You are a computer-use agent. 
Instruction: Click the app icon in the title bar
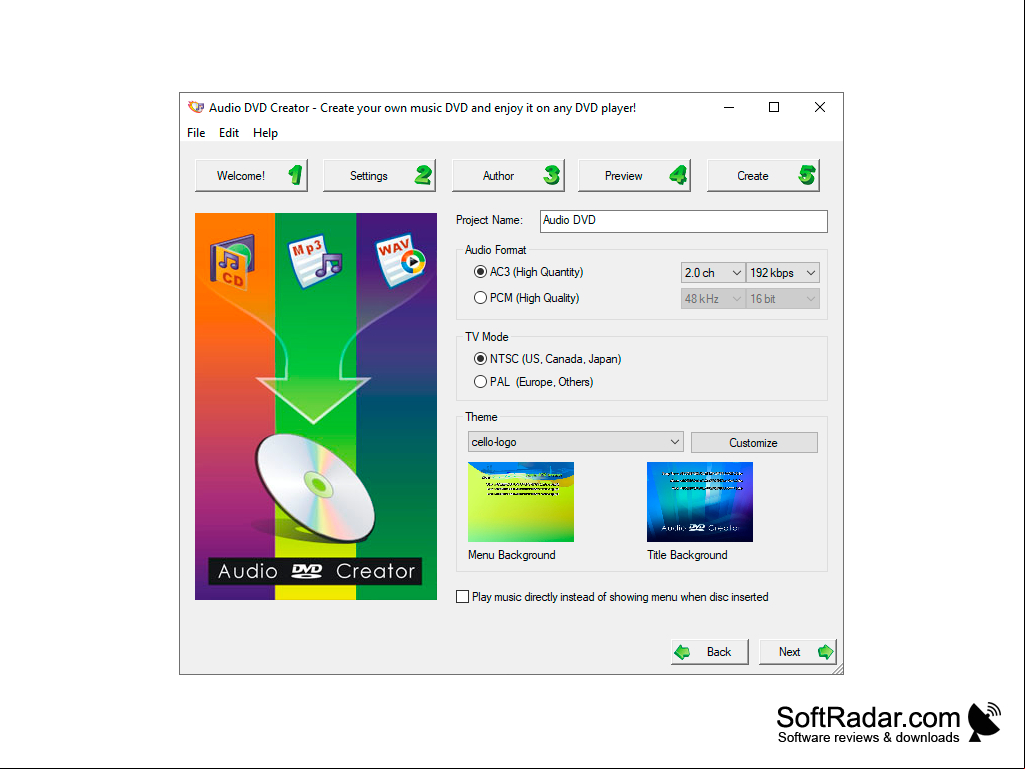pyautogui.click(x=195, y=107)
